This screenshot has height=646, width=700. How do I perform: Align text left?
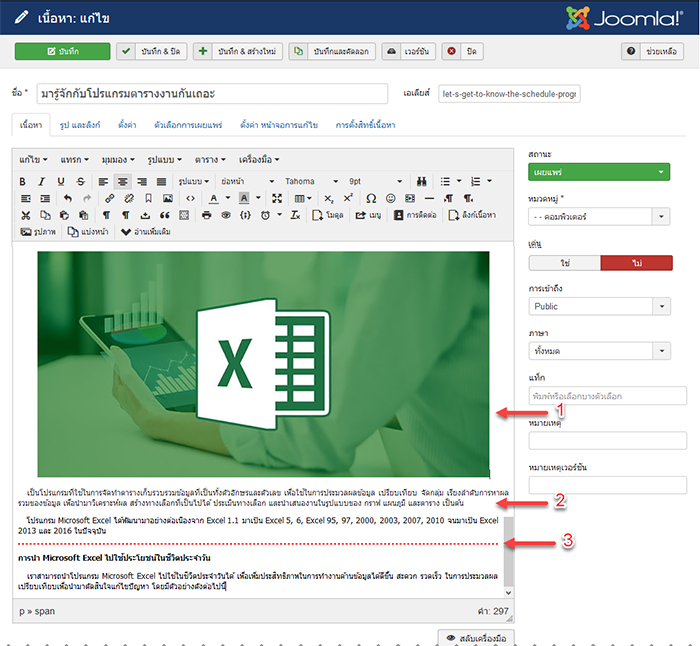pos(103,181)
